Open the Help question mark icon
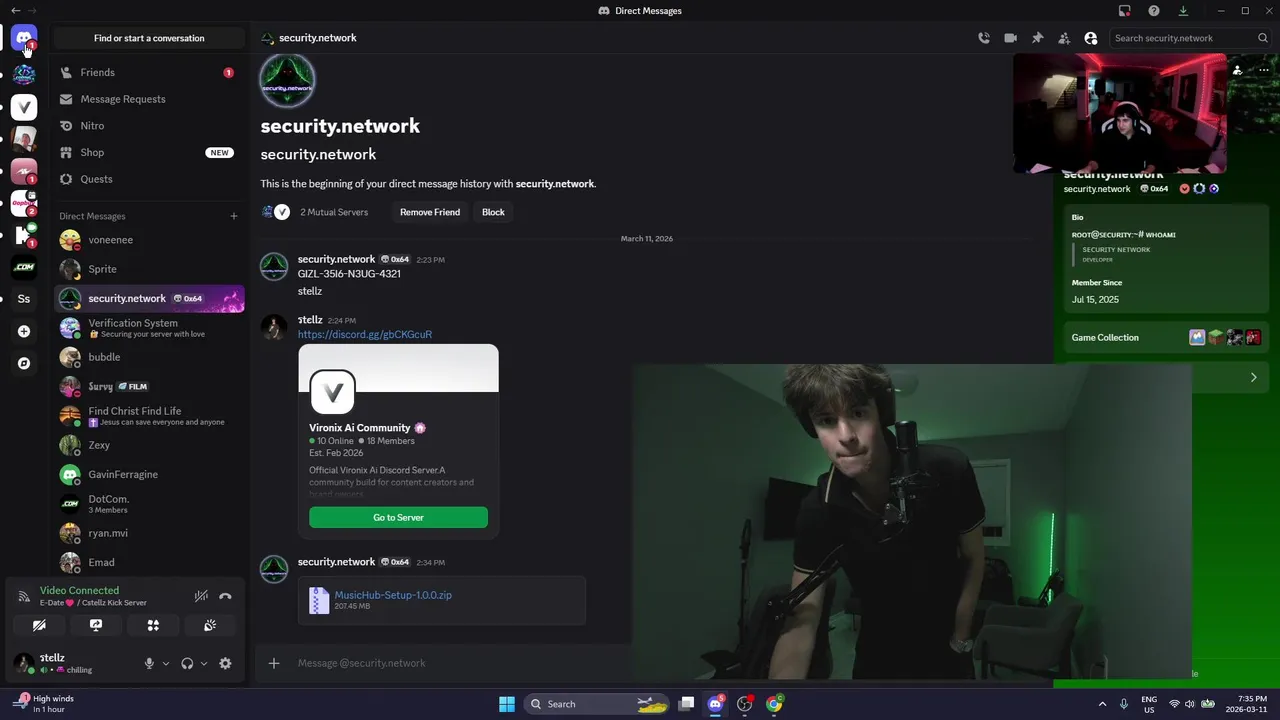This screenshot has height=720, width=1280. point(1154,11)
